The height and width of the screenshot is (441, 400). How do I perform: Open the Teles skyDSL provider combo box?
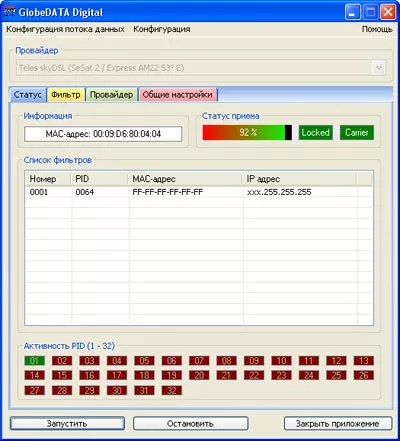[x=201, y=68]
